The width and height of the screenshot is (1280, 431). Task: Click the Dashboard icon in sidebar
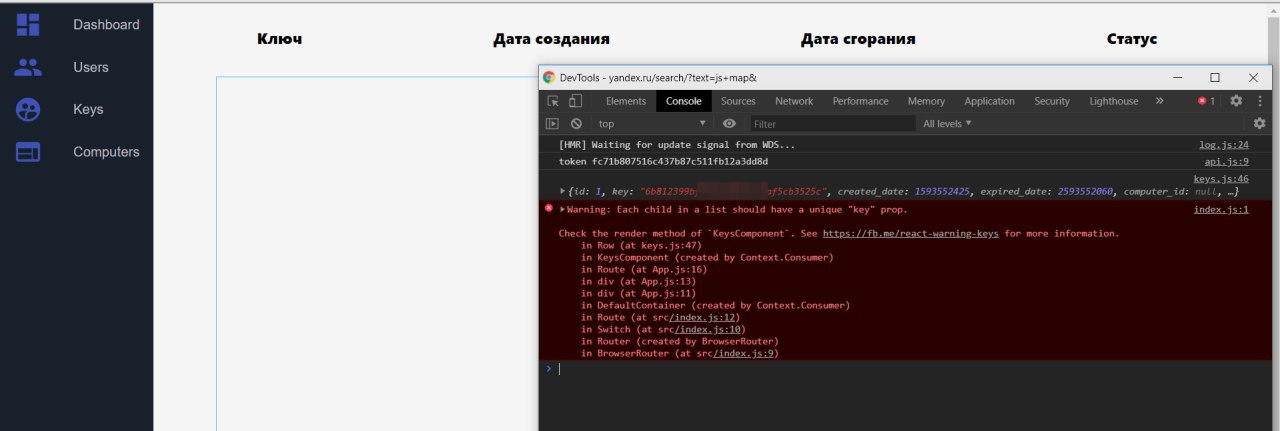click(x=28, y=25)
